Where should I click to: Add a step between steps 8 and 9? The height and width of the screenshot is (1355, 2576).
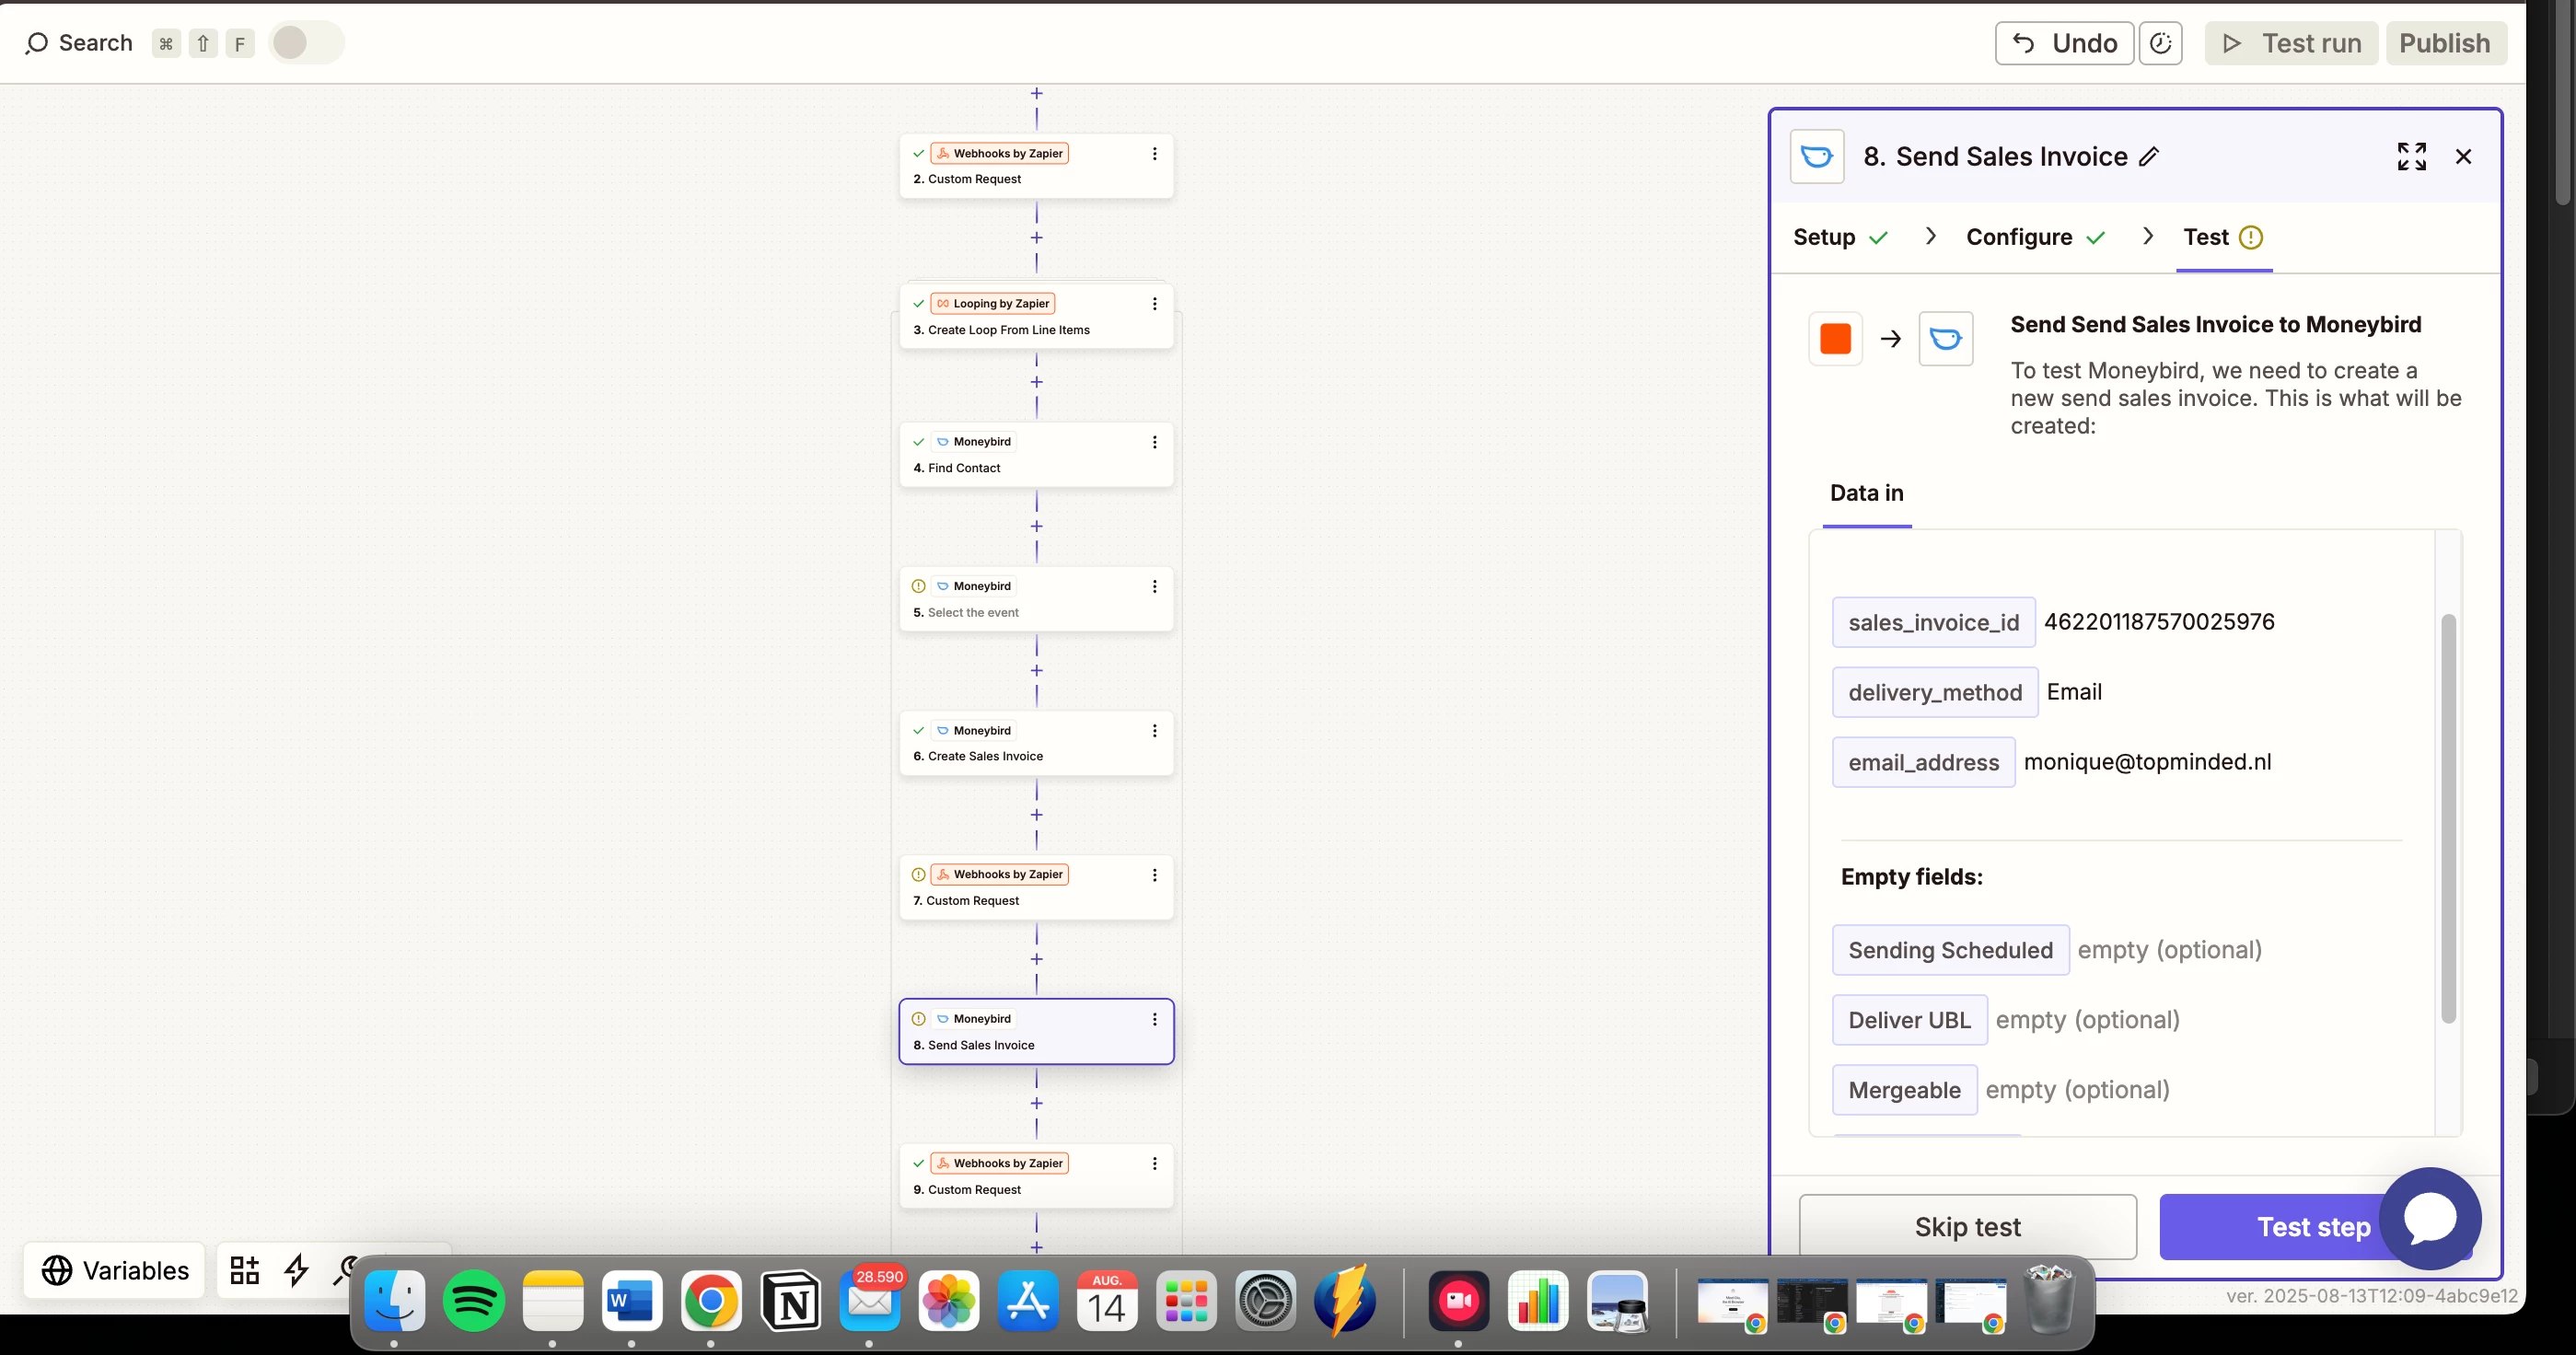point(1036,1103)
